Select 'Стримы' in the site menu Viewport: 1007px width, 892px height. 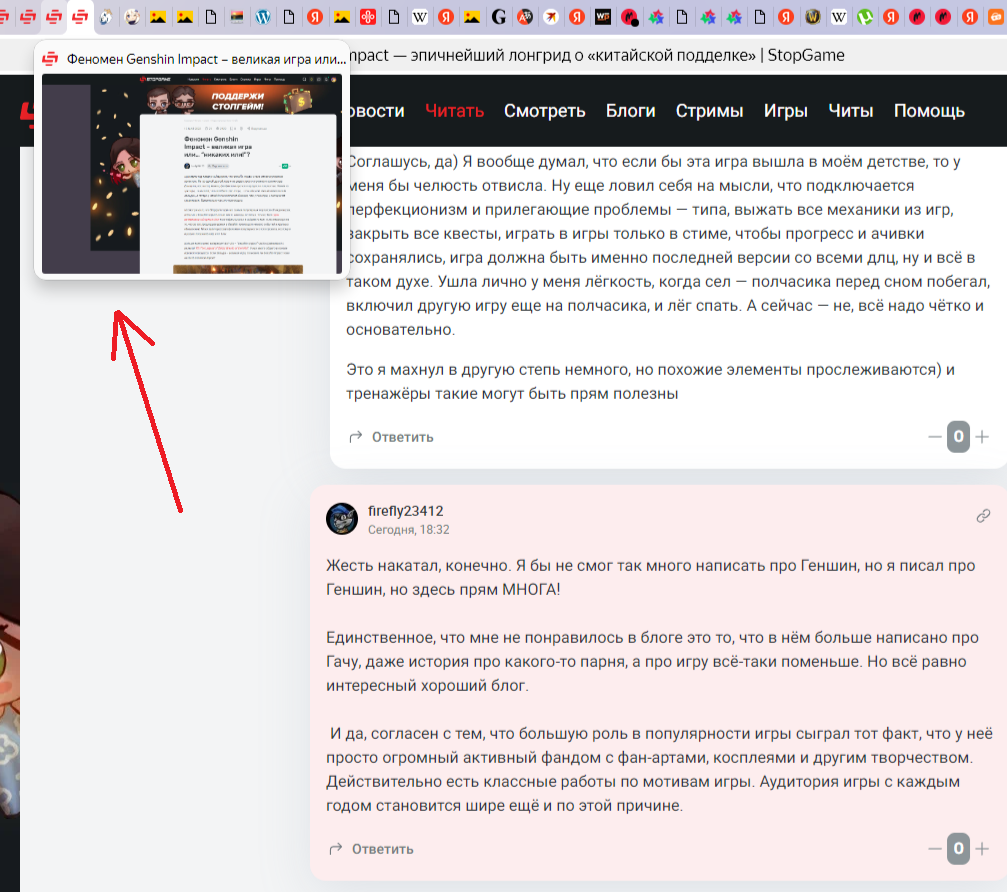click(709, 110)
